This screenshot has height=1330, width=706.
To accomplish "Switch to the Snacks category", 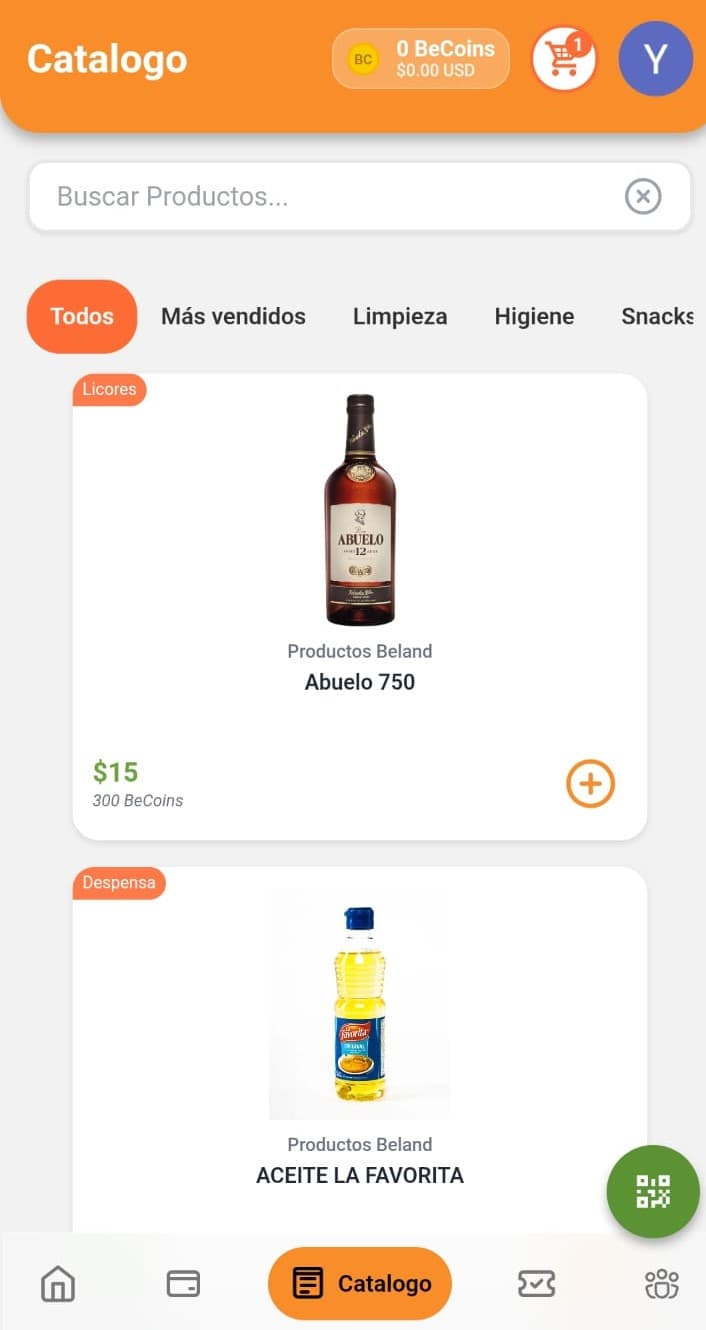I will (x=658, y=316).
